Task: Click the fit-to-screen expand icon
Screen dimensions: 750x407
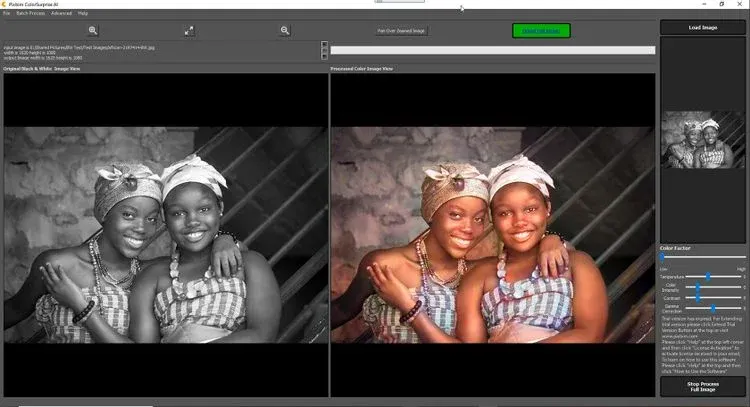Action: pyautogui.click(x=189, y=31)
